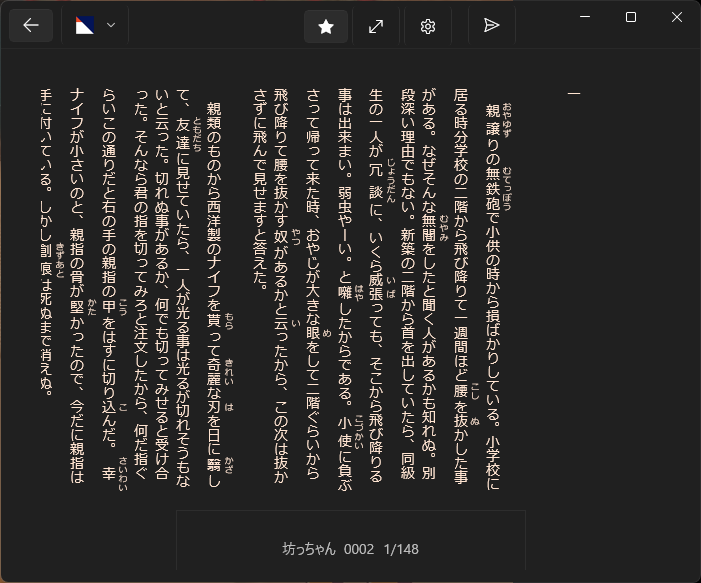Open settings via the gear icon
701x583 pixels.
[428, 26]
